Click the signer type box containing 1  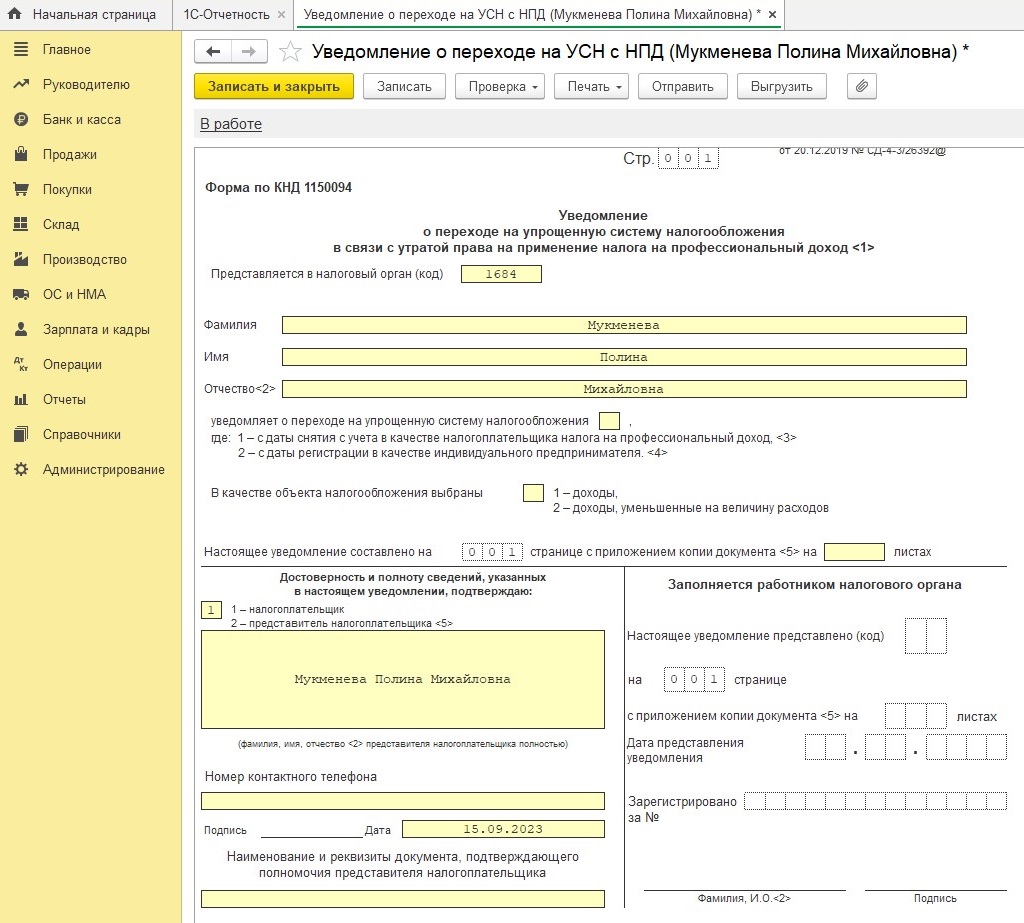coord(211,610)
